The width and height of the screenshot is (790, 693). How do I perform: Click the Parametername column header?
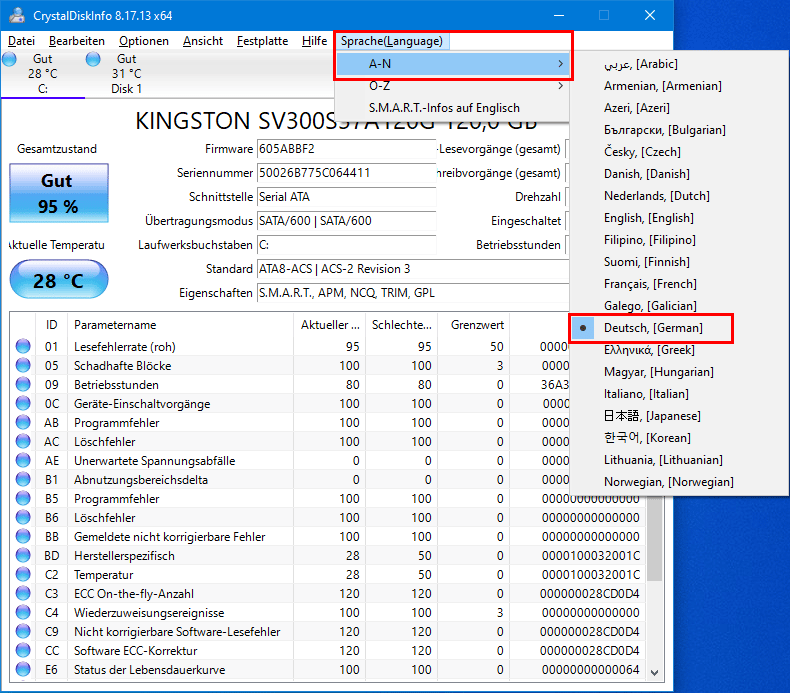click(180, 325)
